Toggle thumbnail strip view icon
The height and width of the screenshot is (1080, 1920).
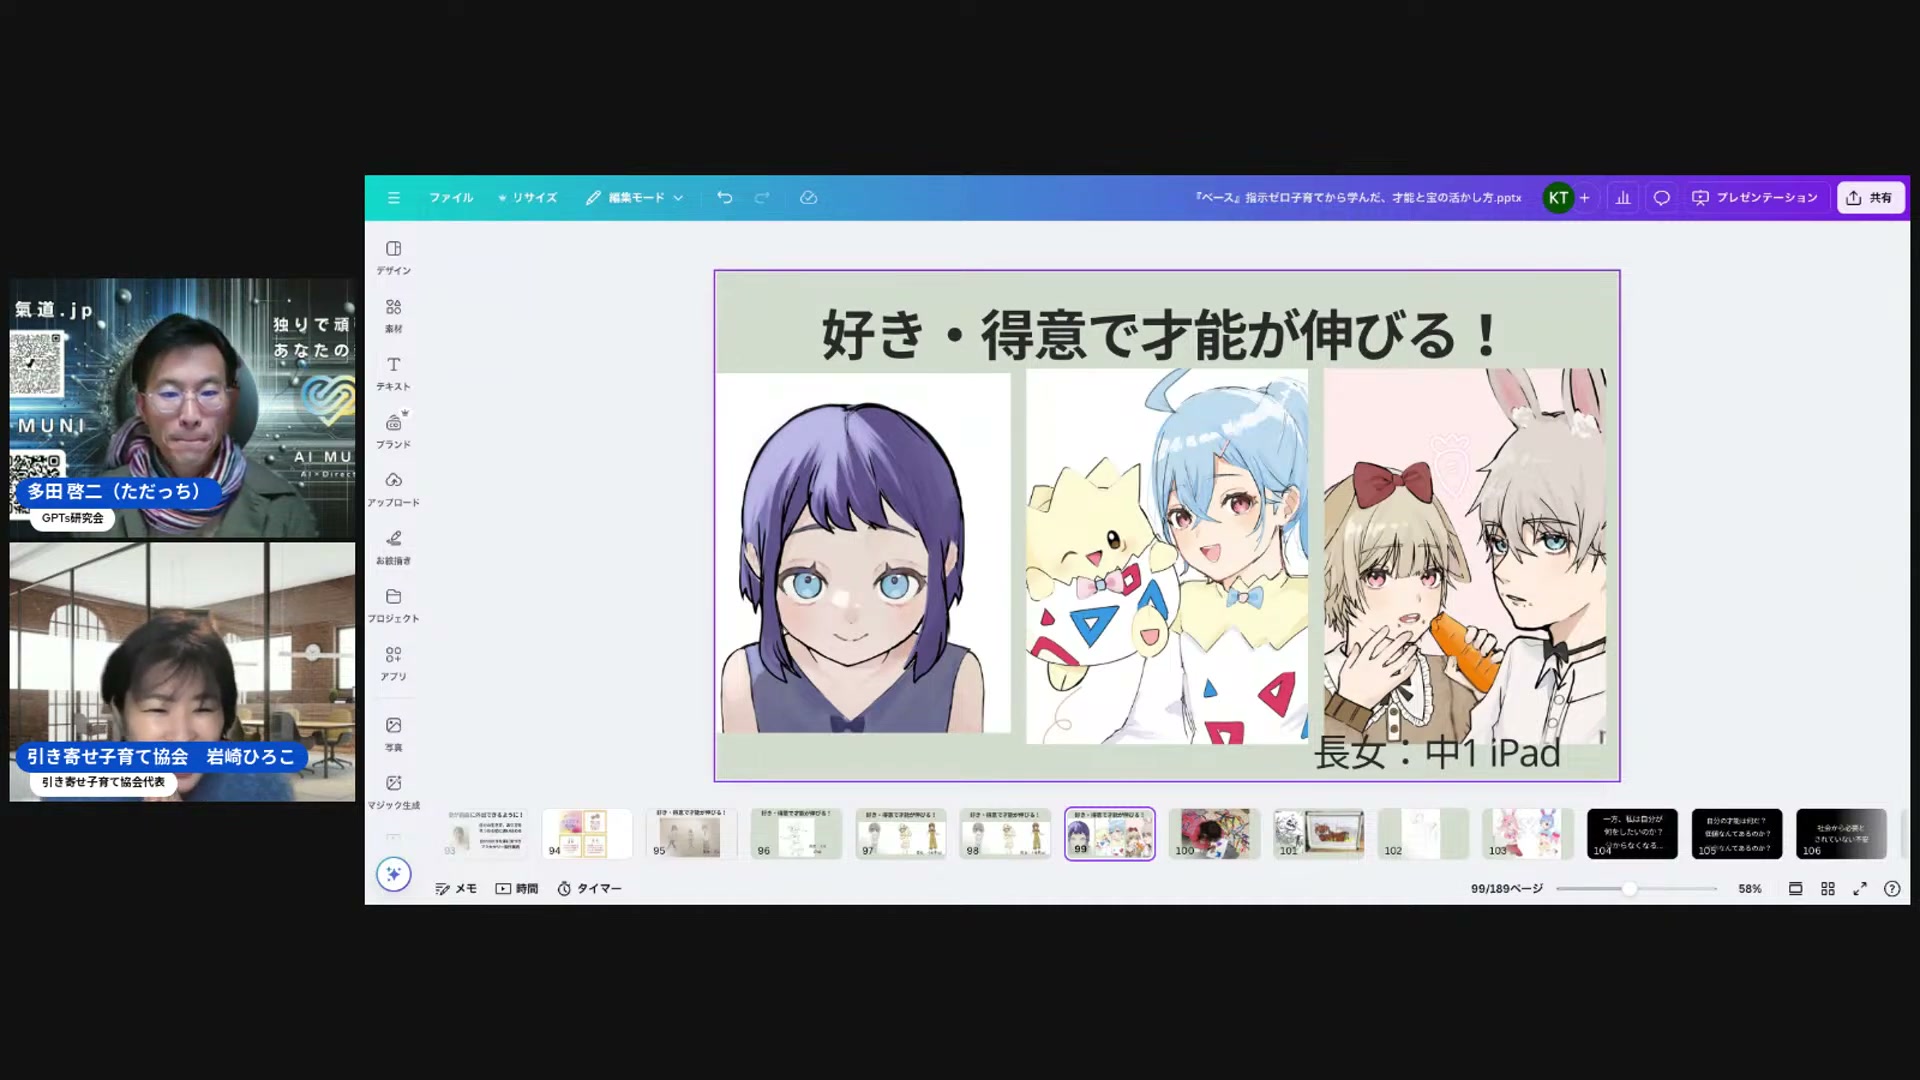[x=1796, y=888]
